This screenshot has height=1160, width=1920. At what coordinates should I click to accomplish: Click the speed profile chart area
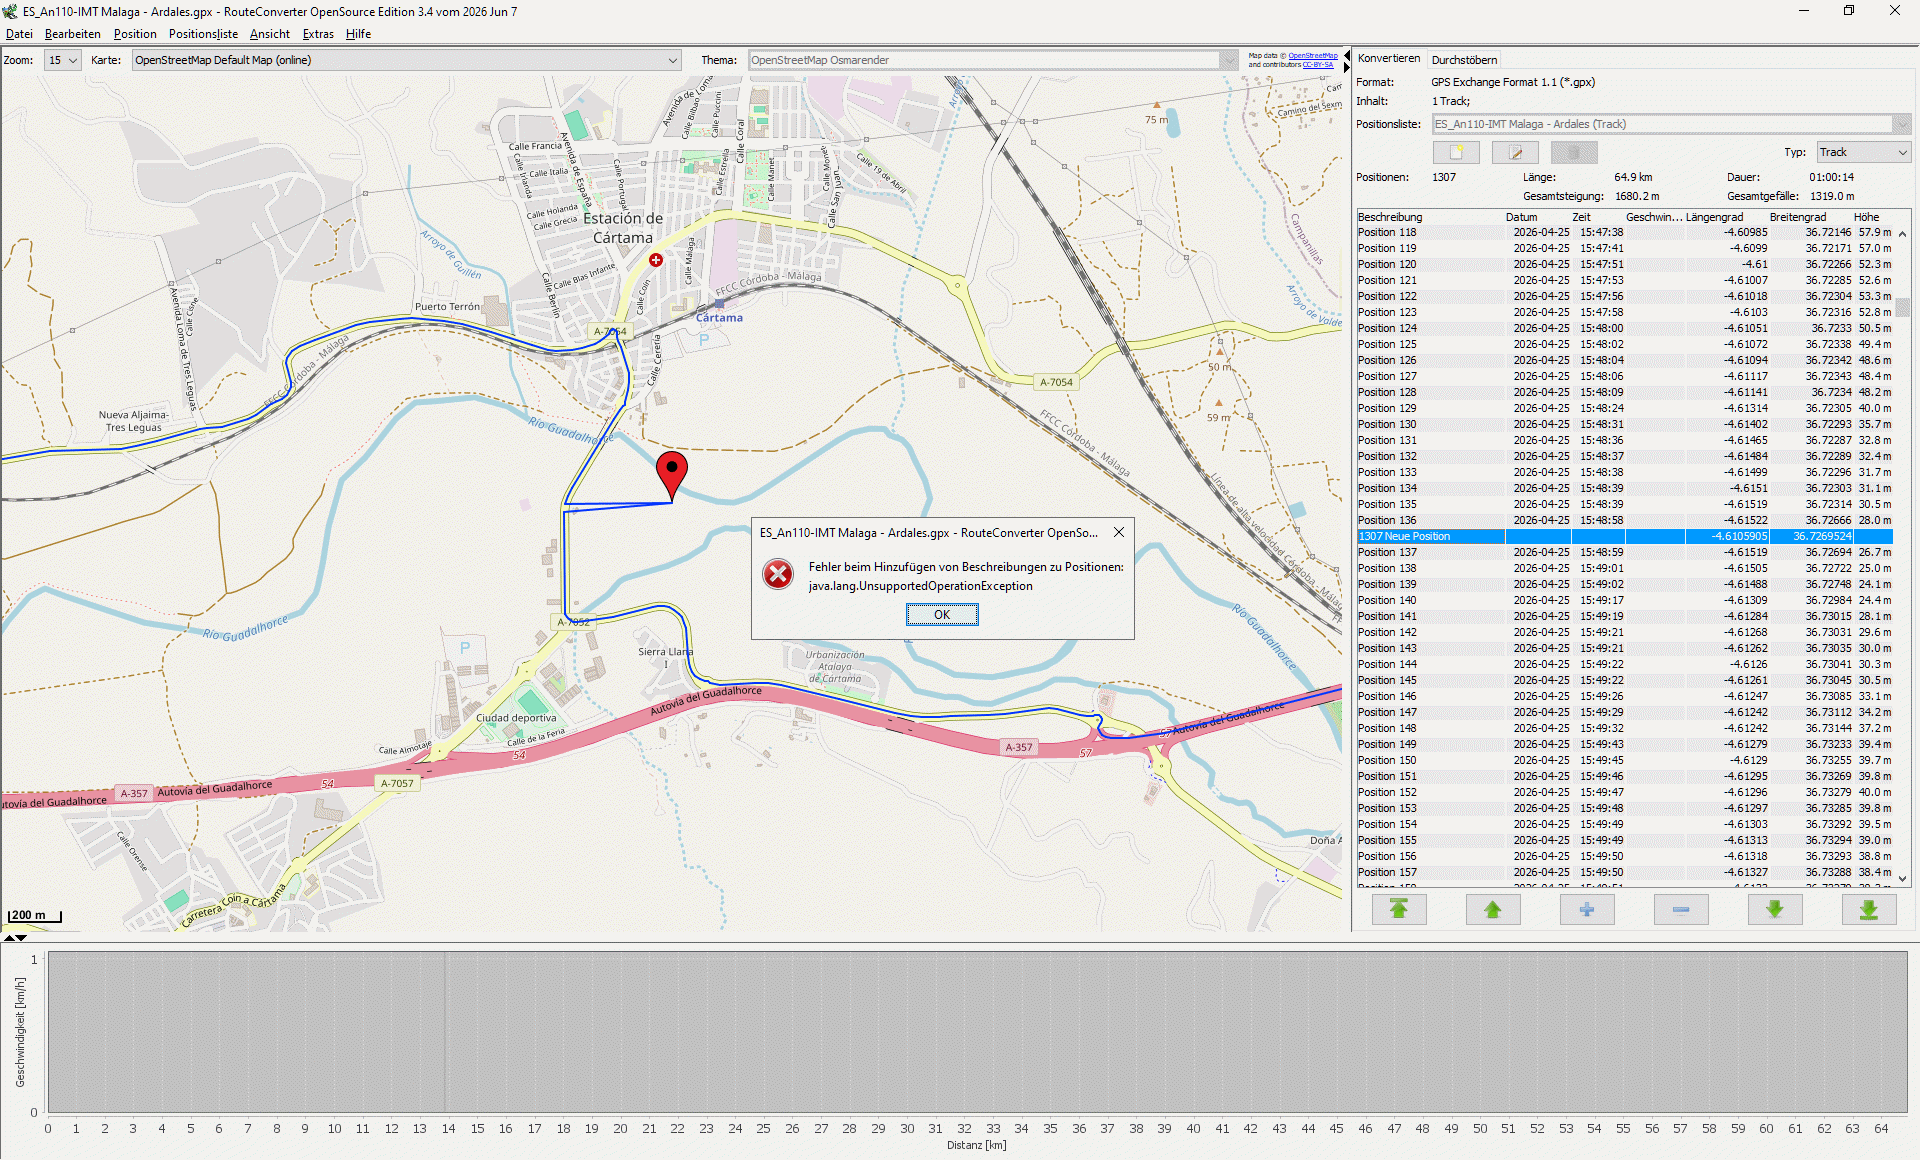click(977, 1032)
